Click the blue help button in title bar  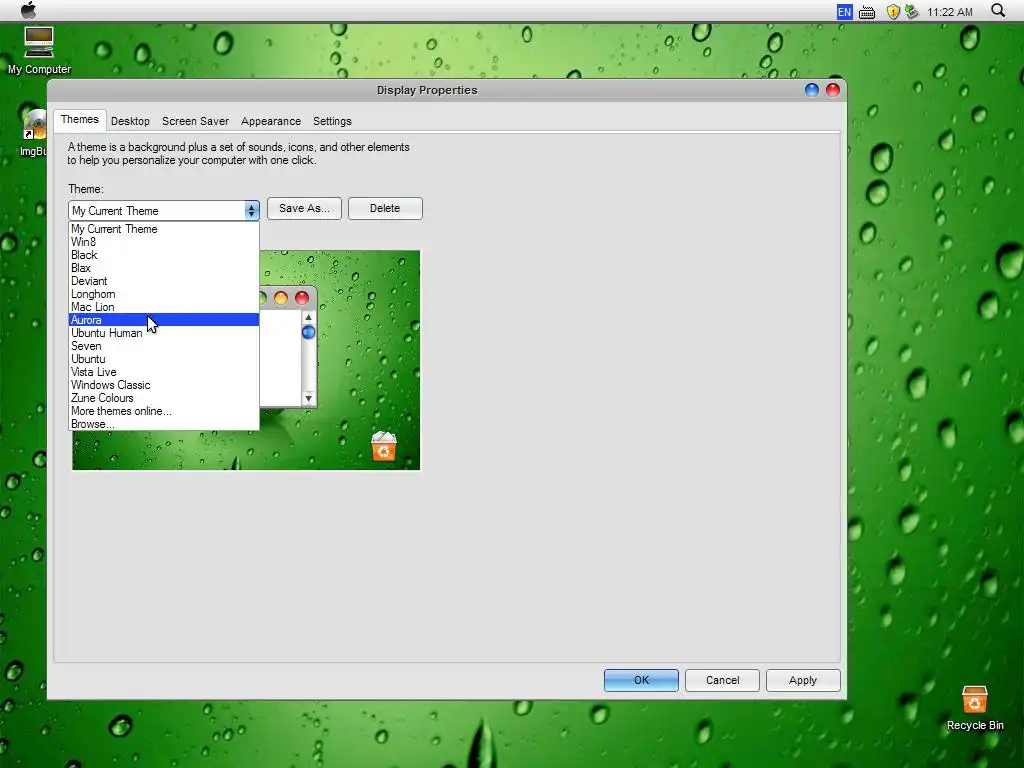[x=812, y=90]
